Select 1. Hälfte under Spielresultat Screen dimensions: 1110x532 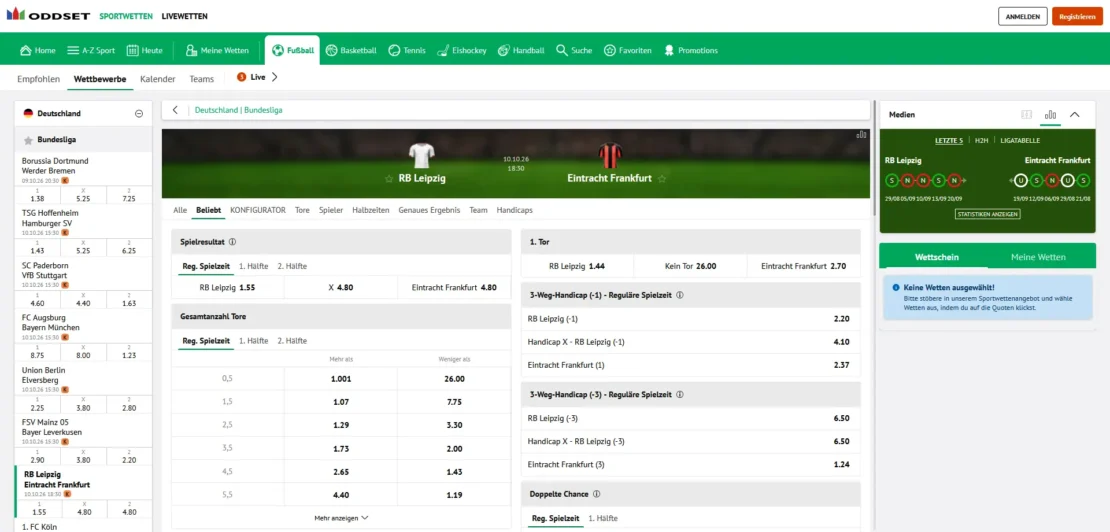[x=253, y=266]
